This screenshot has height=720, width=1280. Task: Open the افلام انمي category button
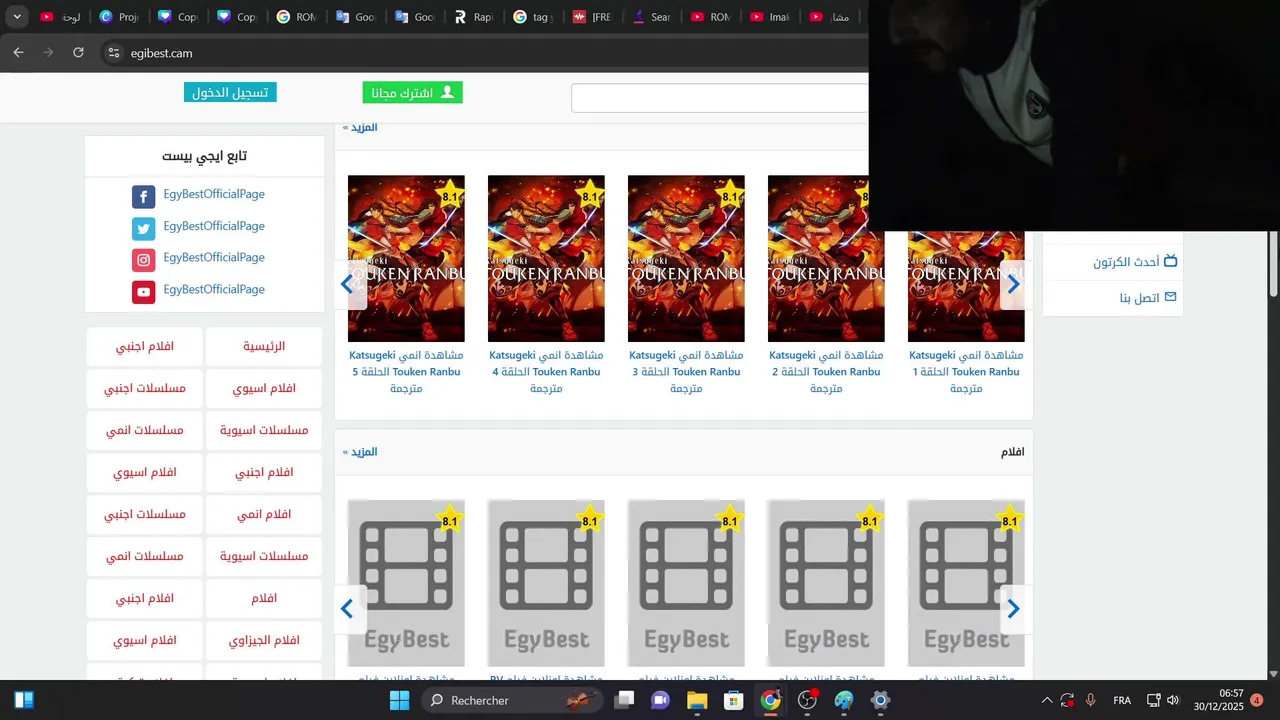264,514
